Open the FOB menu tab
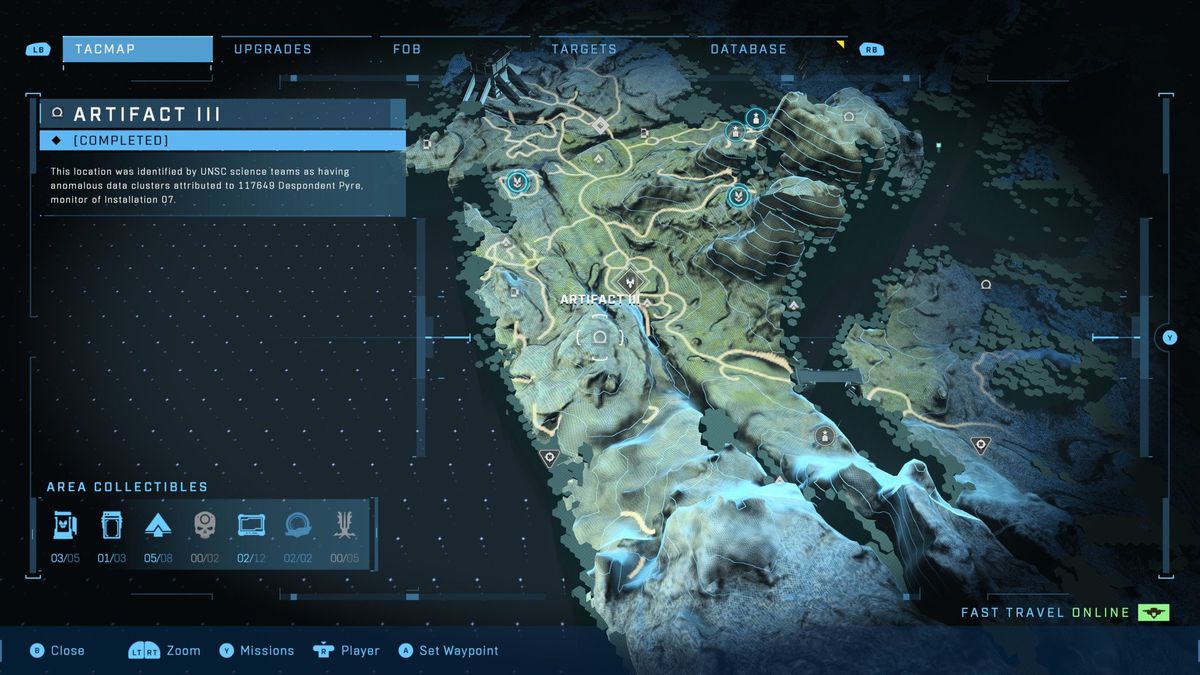1200x675 pixels. [406, 48]
